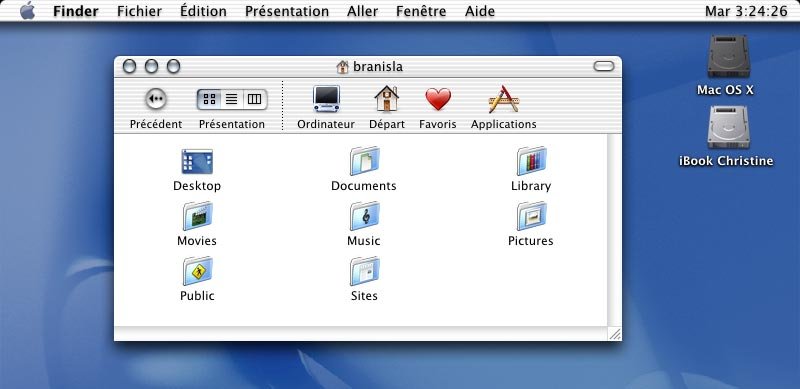Zoom the branisla window with the third button
This screenshot has height=389, width=800.
(x=173, y=66)
